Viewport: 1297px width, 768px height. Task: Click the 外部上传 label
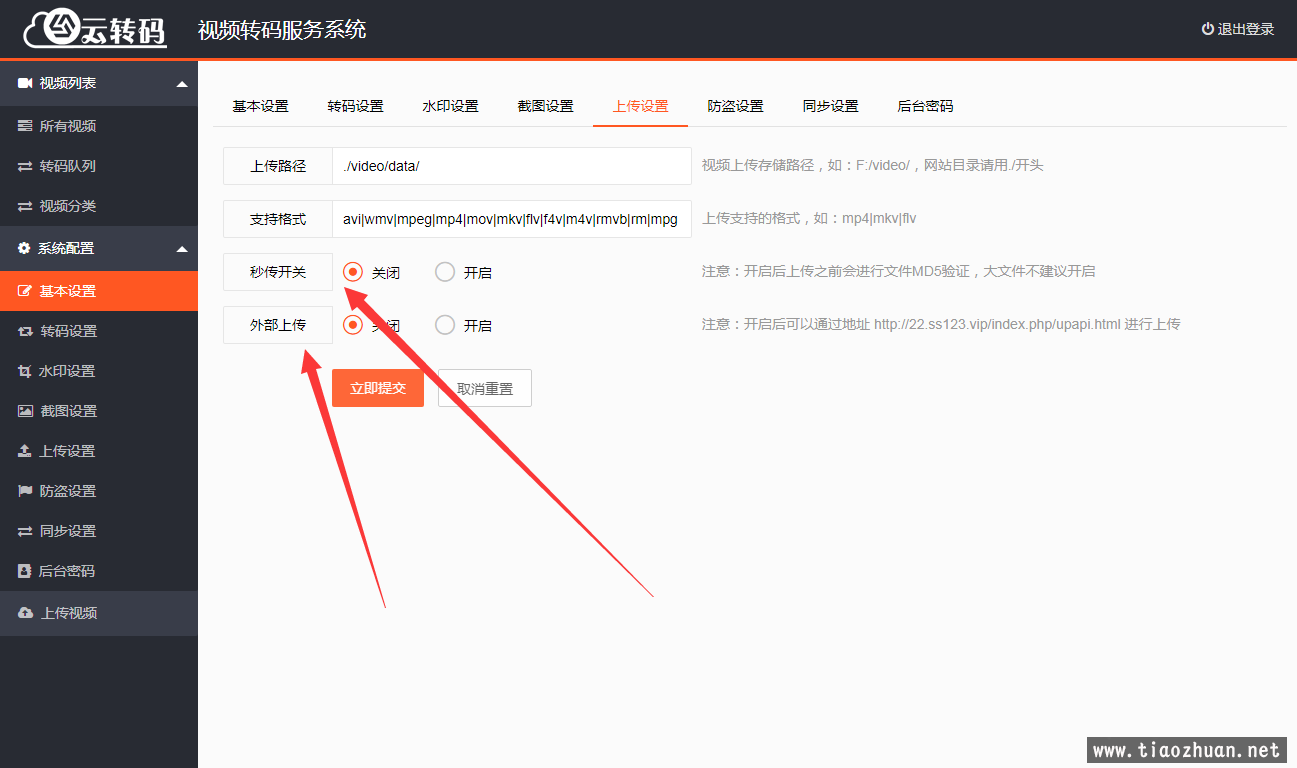(278, 325)
